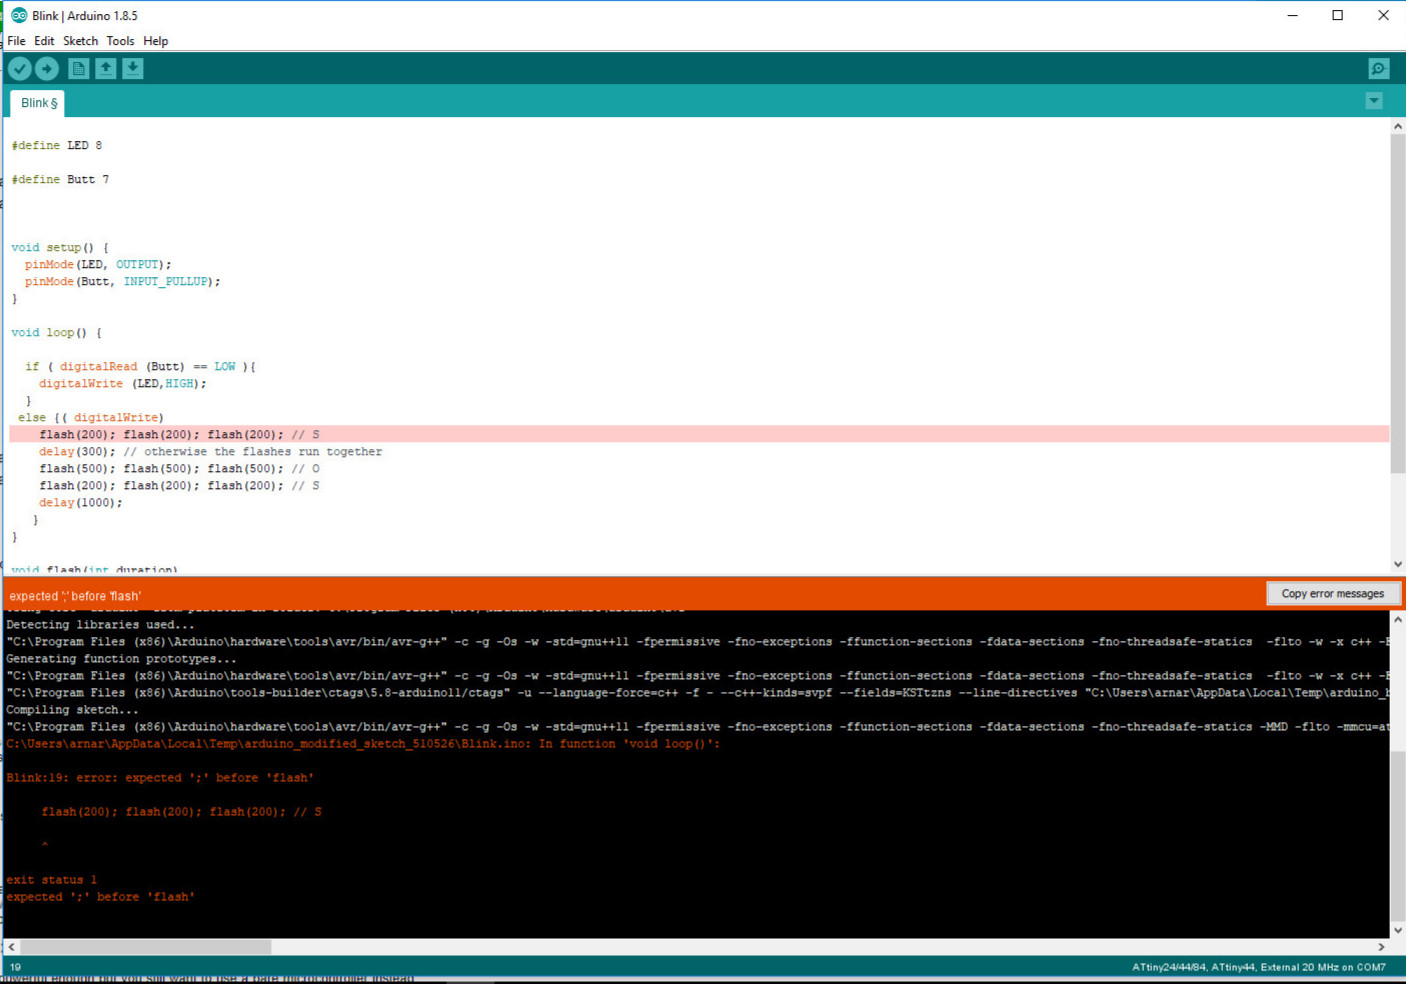Create a new sketch via toolbar icon
The width and height of the screenshot is (1406, 984).
click(78, 68)
